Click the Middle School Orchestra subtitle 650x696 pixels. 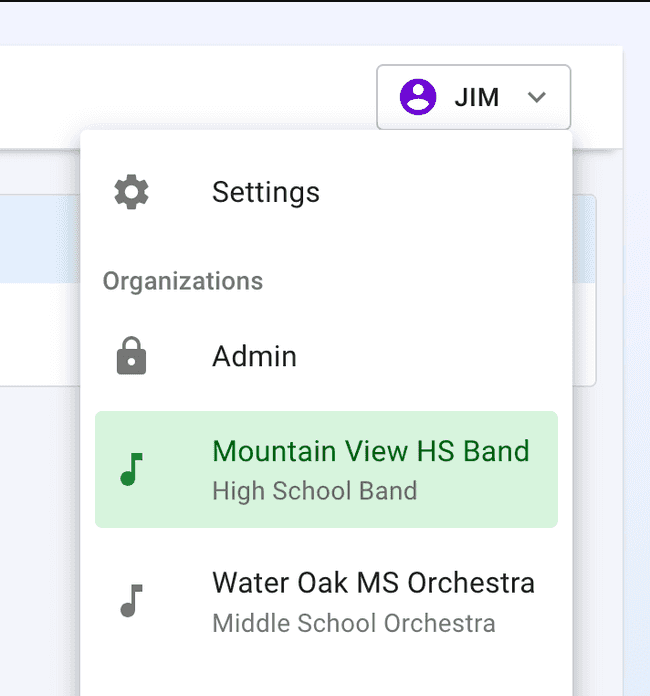[x=353, y=624]
